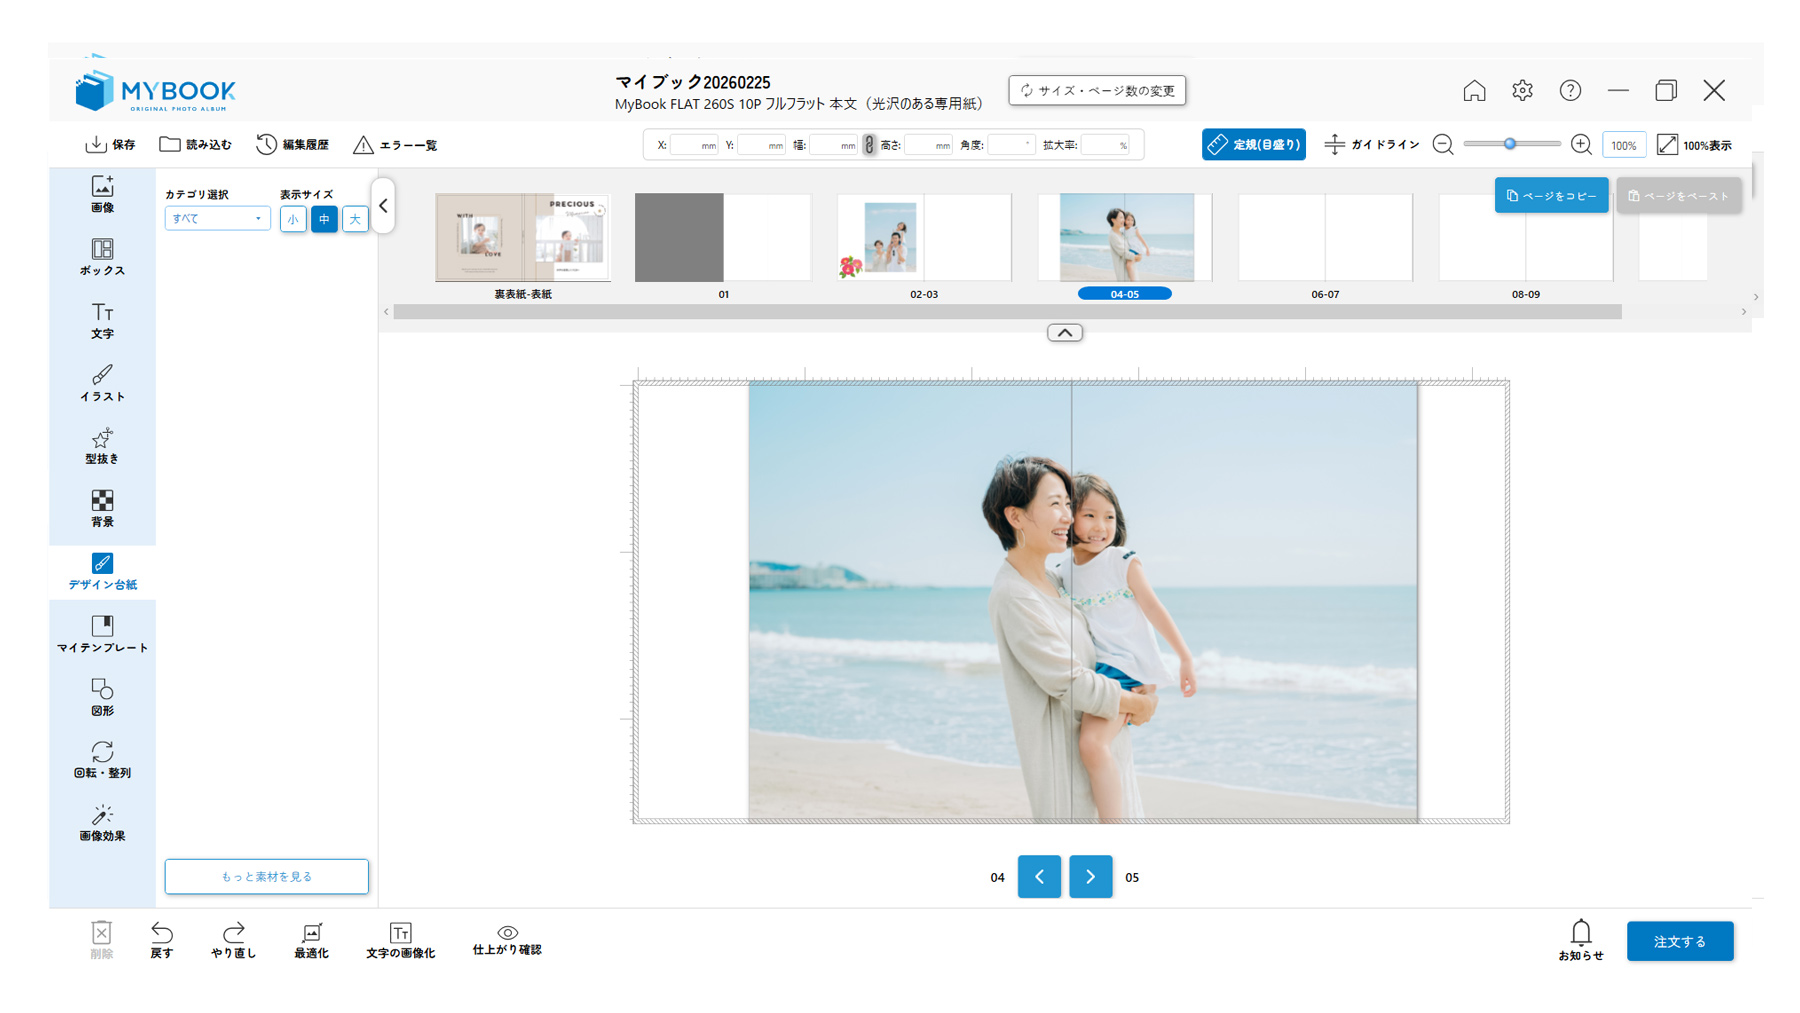The height and width of the screenshot is (1013, 1800).
Task: Click the 戻す (undo) icon
Action: 162,940
